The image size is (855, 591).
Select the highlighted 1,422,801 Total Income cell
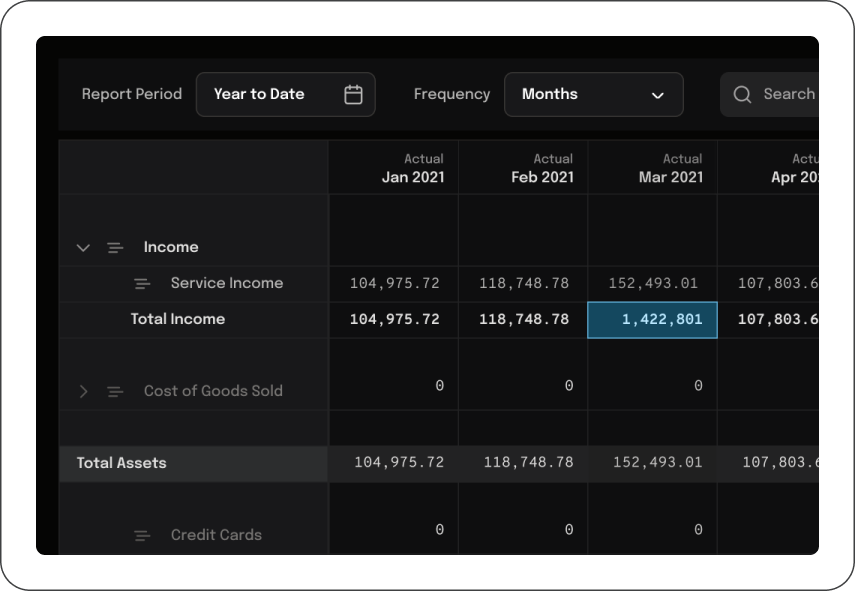pyautogui.click(x=652, y=320)
